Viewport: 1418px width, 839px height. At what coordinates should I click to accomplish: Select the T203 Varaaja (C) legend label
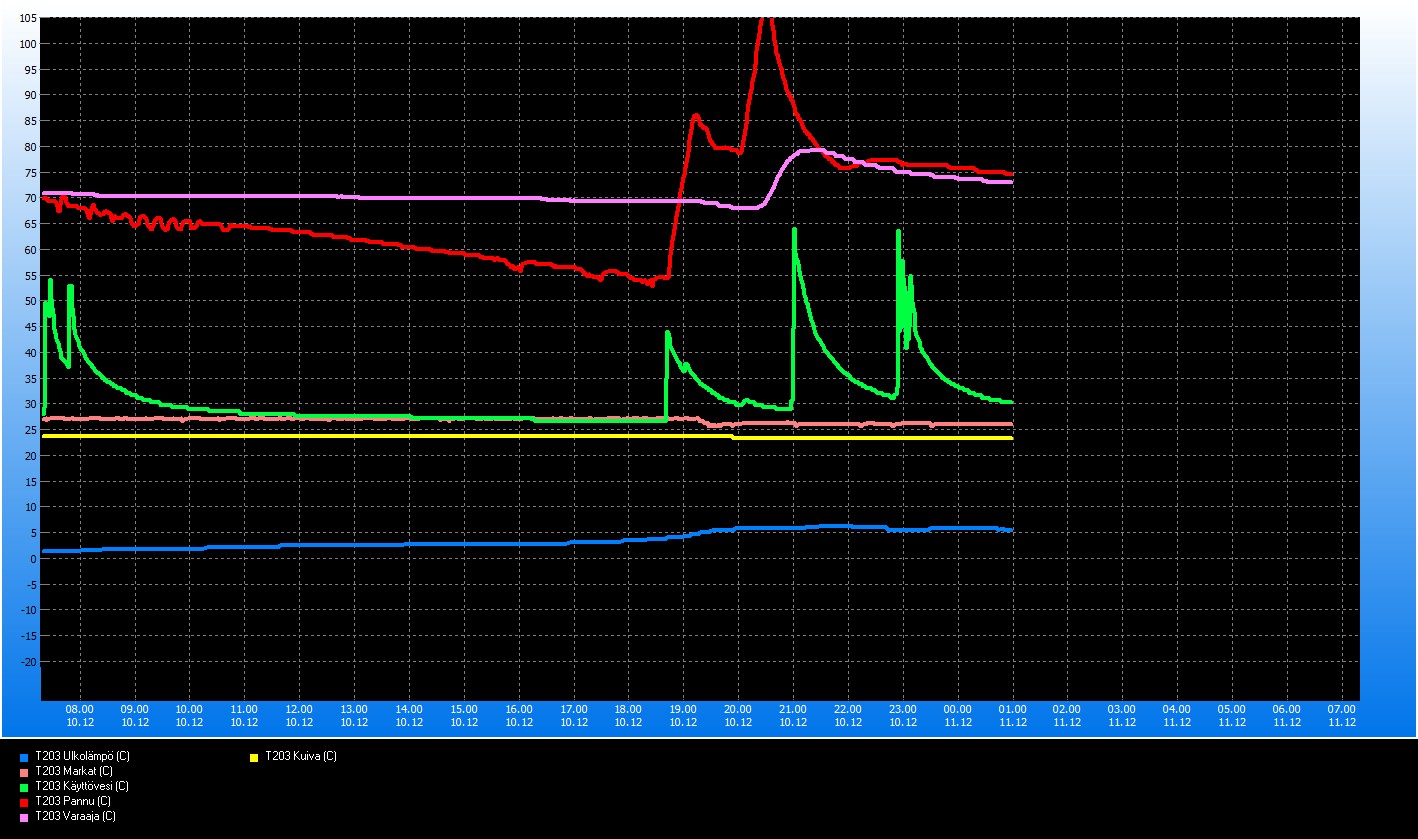[x=75, y=817]
